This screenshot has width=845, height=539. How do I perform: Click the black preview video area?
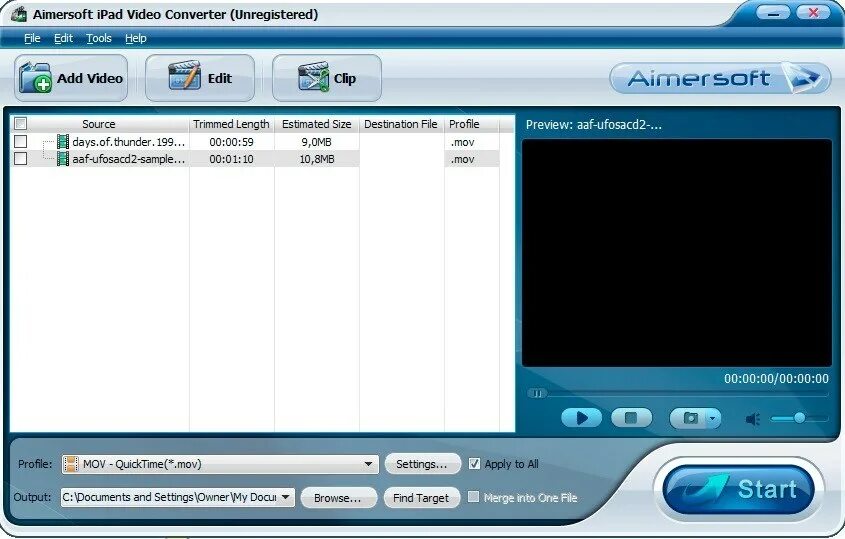pyautogui.click(x=677, y=253)
